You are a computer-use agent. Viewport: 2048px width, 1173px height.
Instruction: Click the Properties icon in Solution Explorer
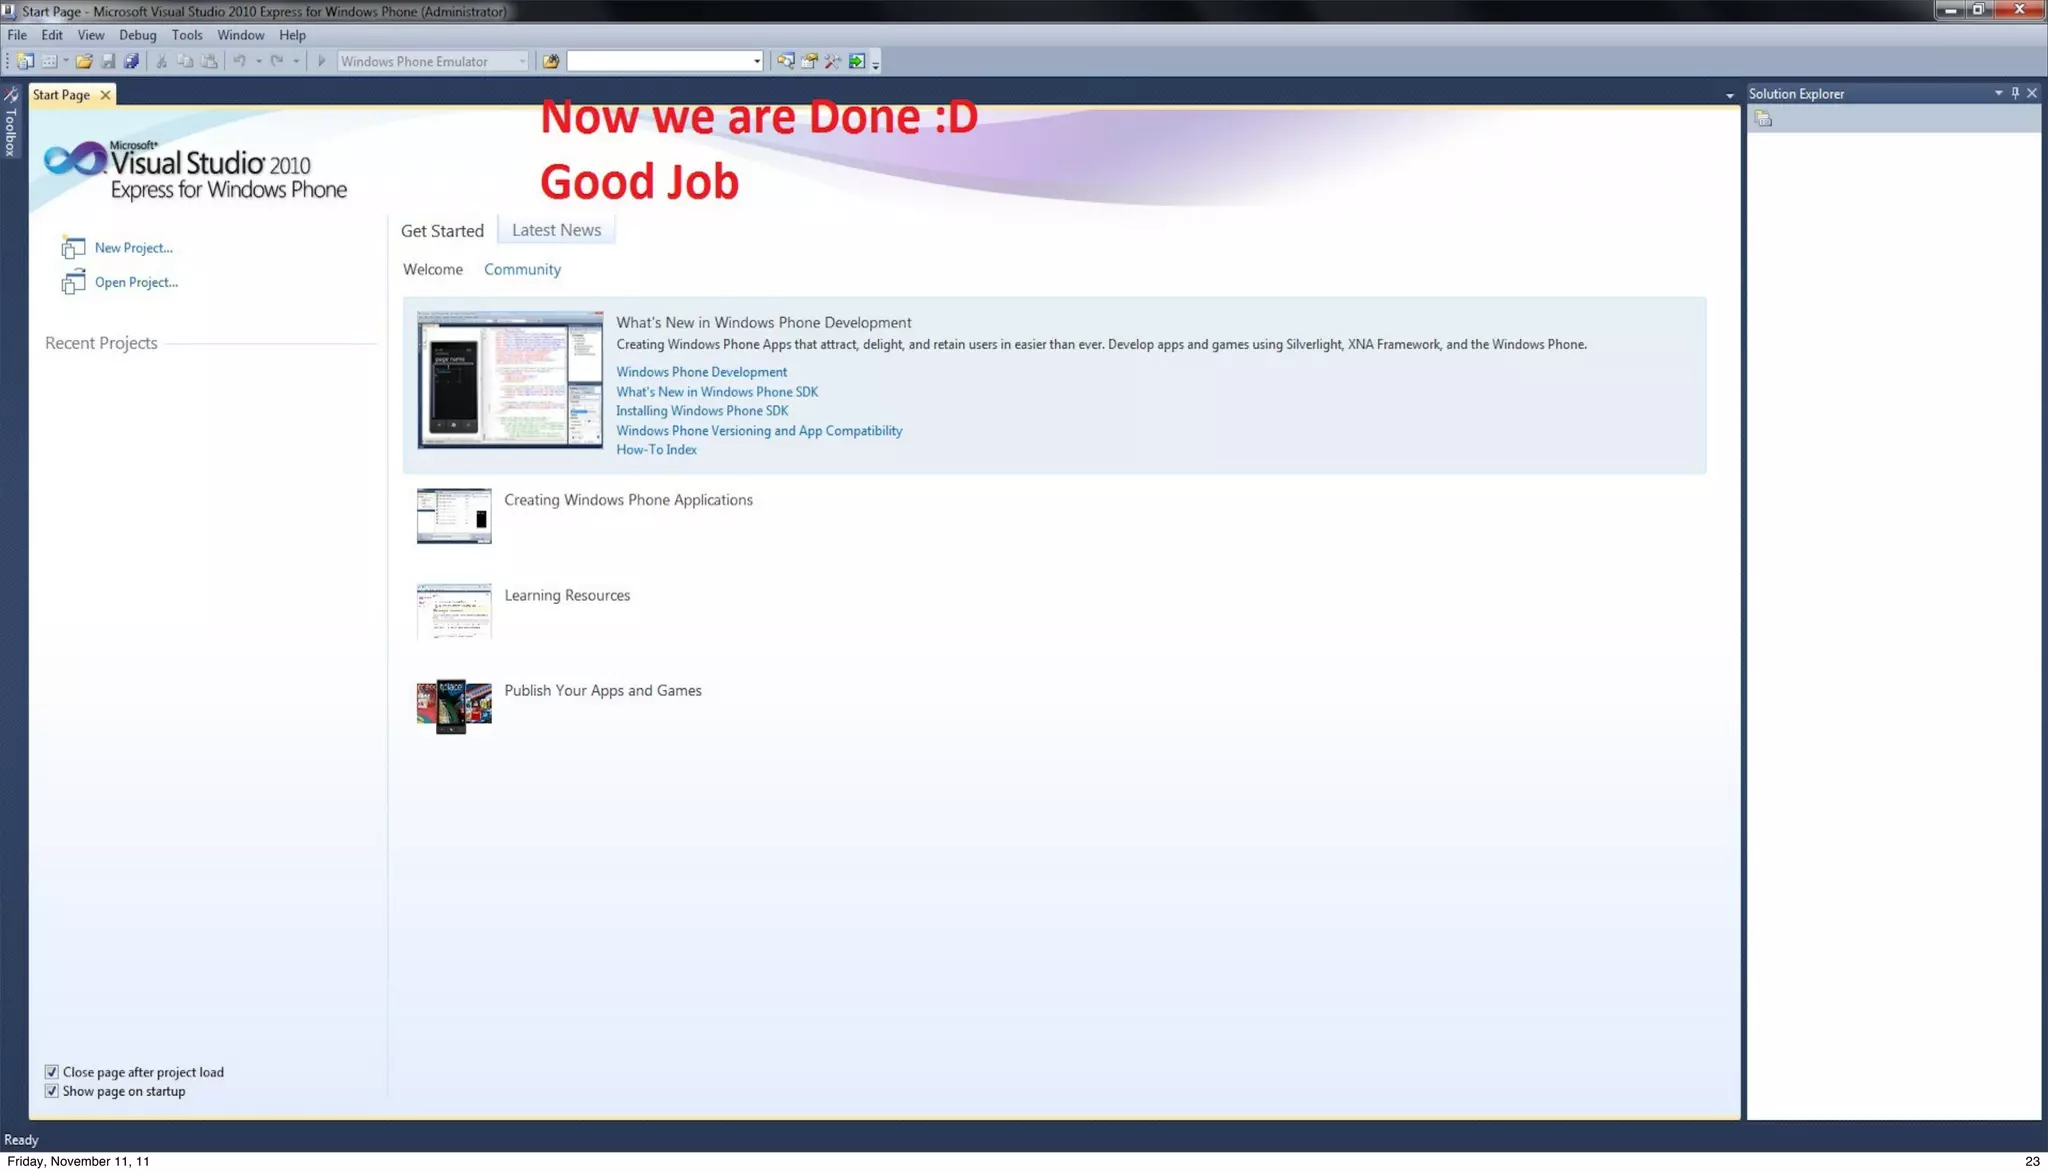(x=1763, y=119)
